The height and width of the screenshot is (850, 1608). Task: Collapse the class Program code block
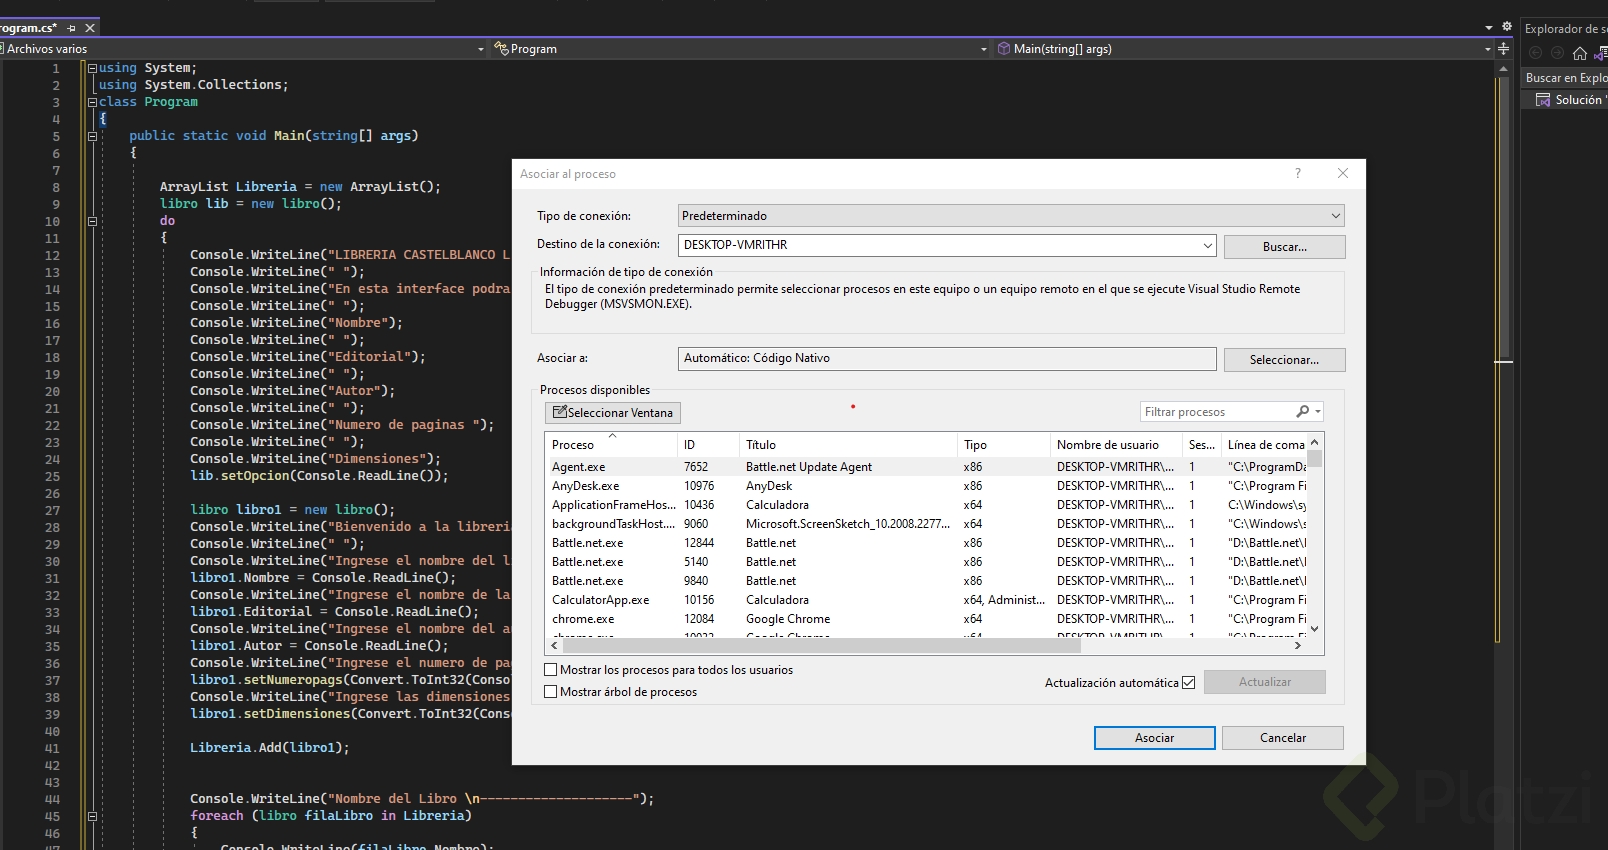[x=92, y=102]
